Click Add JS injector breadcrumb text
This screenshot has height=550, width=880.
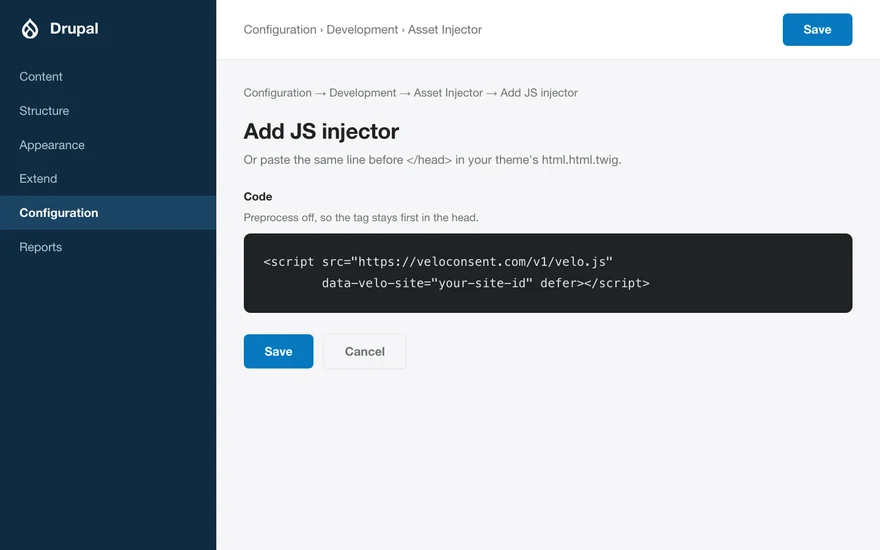coord(539,93)
